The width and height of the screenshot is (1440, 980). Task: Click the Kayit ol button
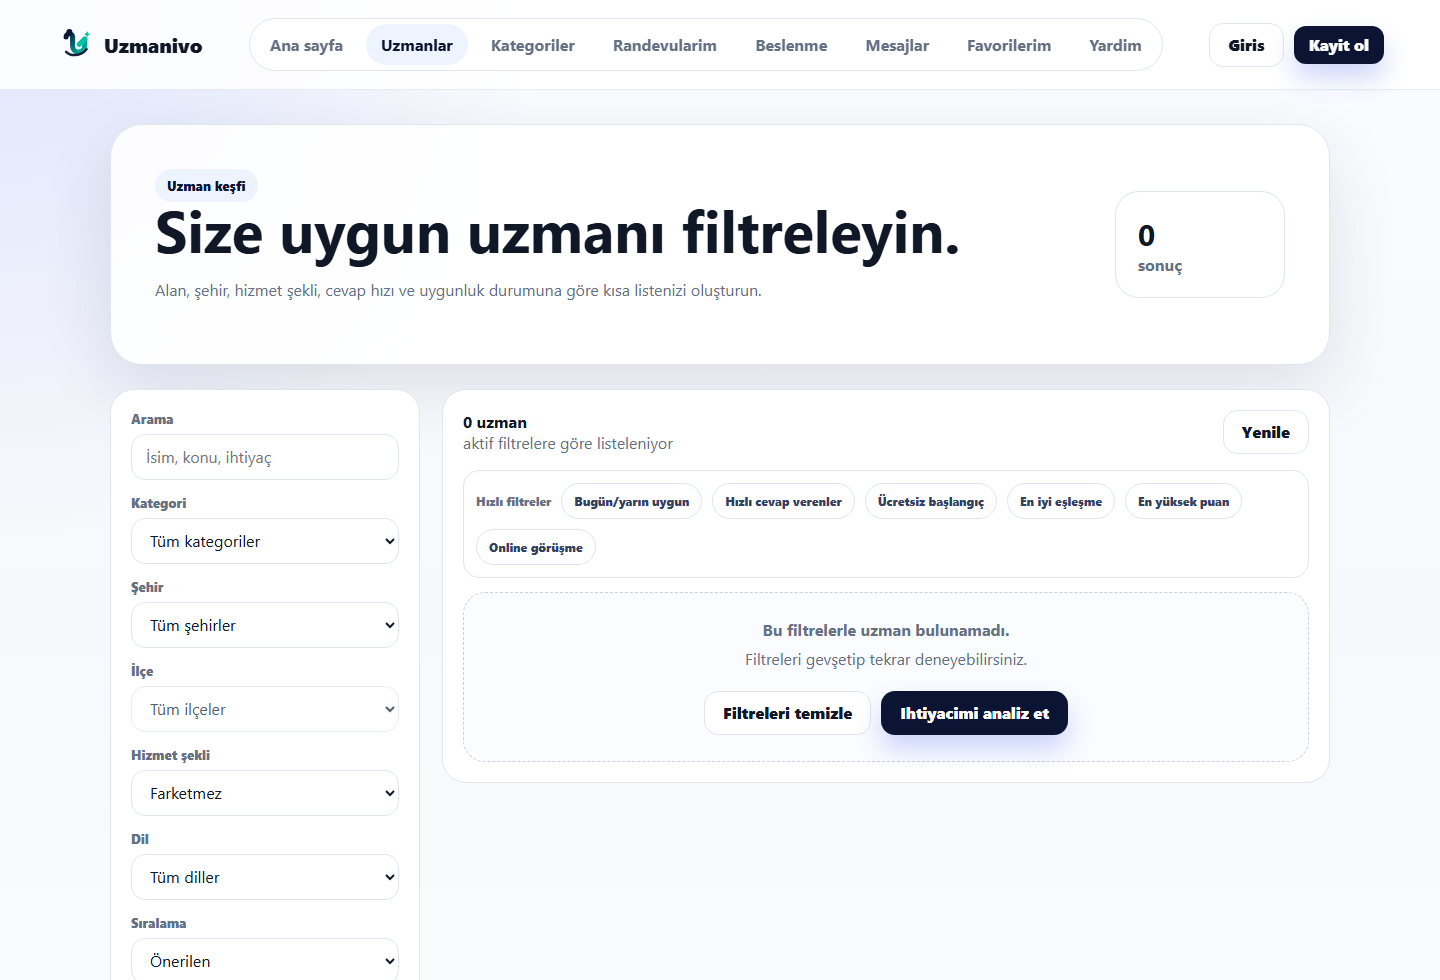pos(1338,45)
